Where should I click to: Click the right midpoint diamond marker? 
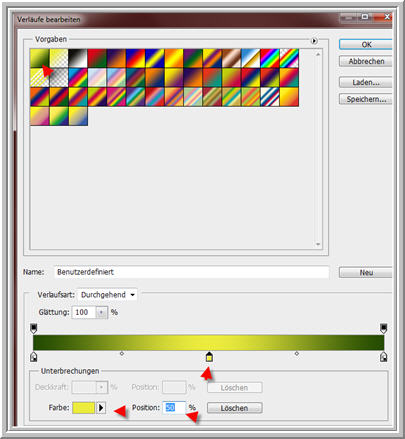pos(297,353)
